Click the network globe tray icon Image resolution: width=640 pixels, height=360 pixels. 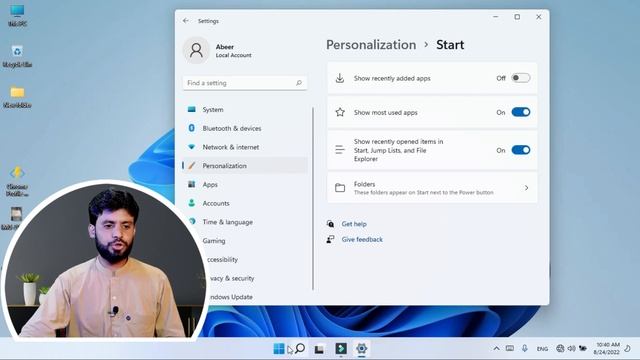click(x=560, y=349)
